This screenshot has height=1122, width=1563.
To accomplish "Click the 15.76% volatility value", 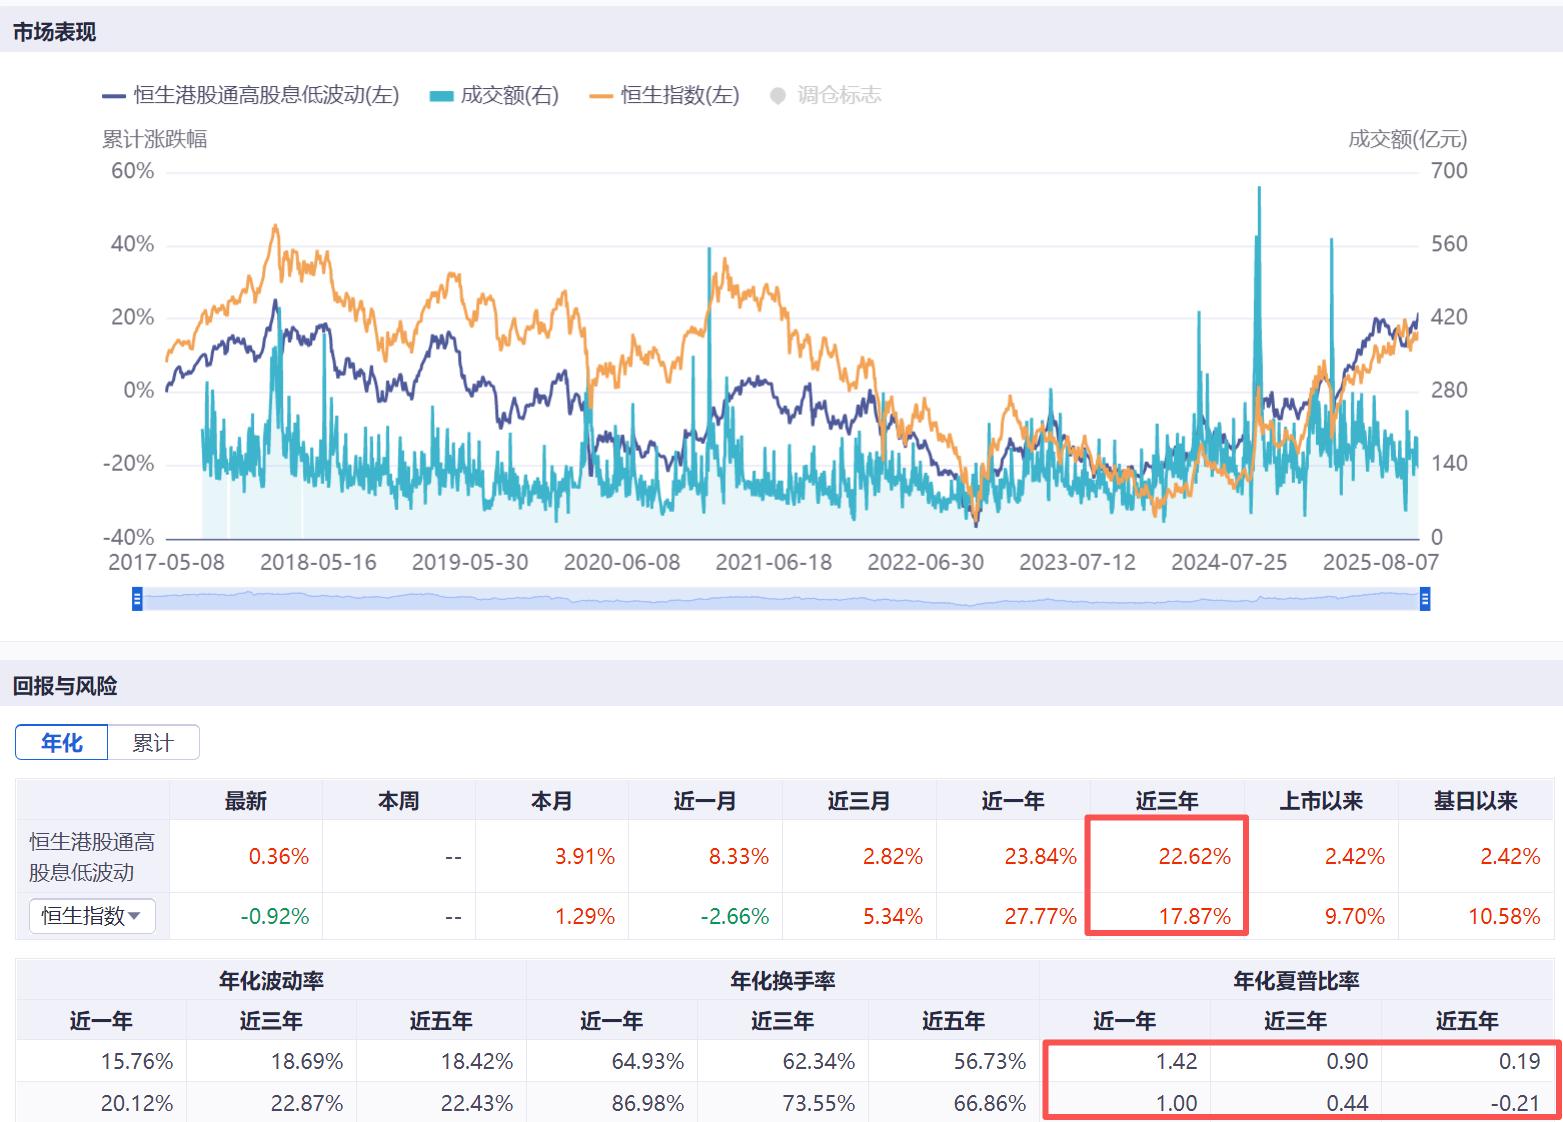I will (x=137, y=1061).
